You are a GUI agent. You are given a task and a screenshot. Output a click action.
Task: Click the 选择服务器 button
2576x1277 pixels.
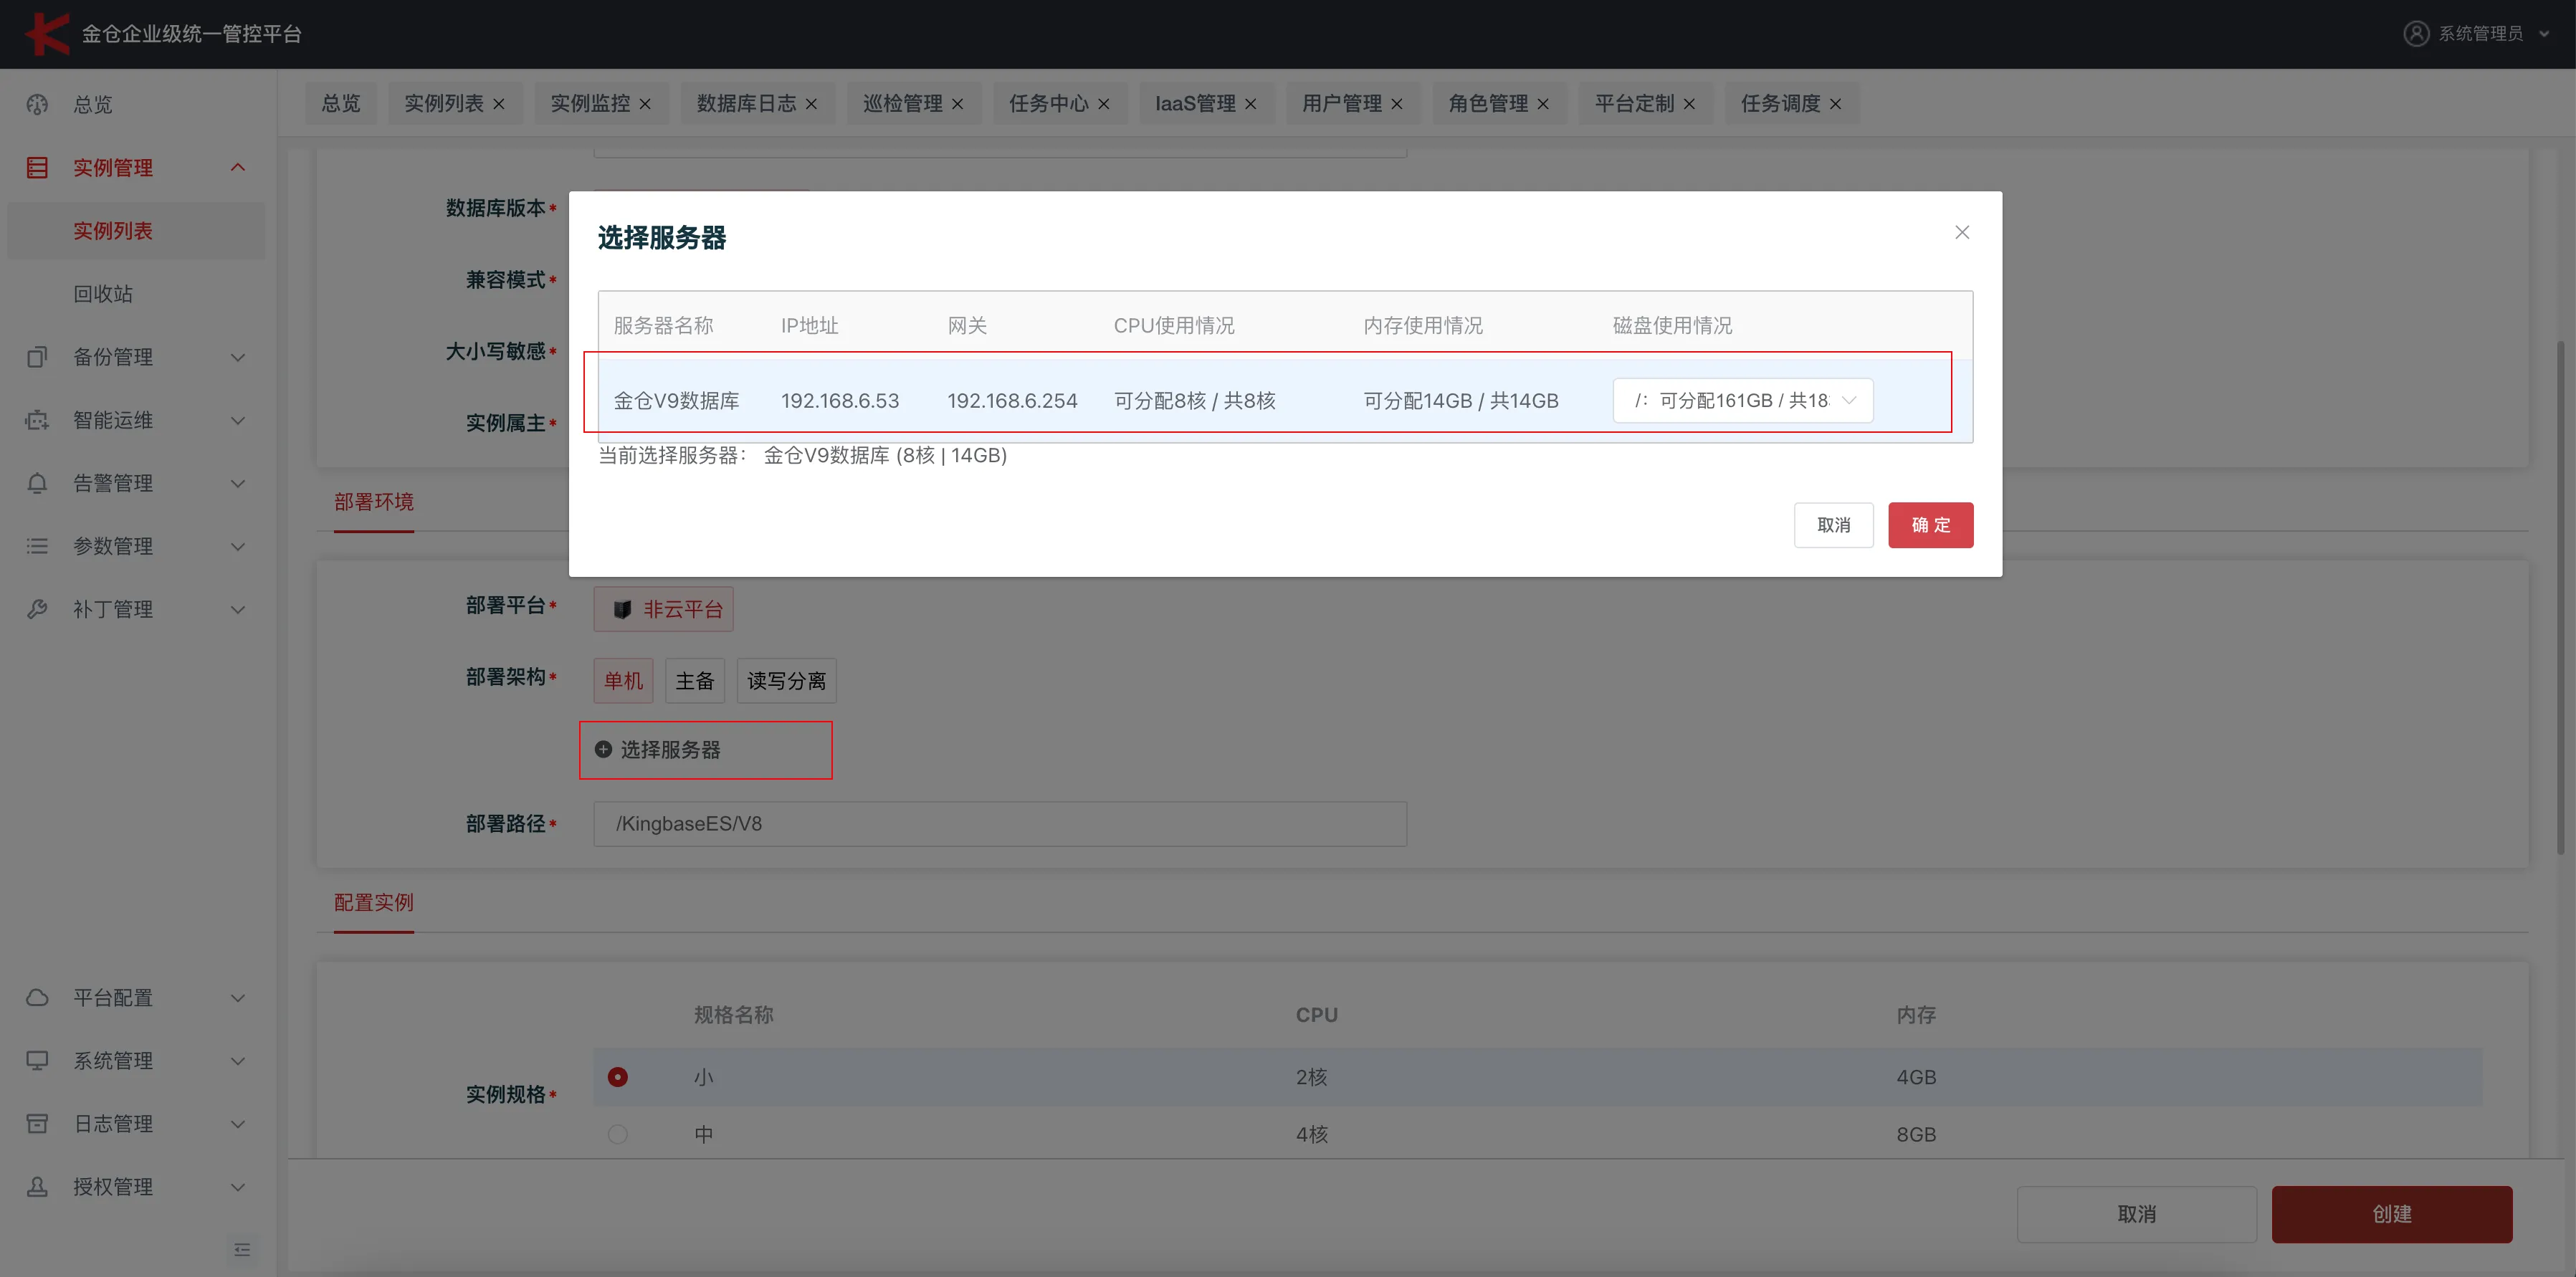(x=705, y=750)
